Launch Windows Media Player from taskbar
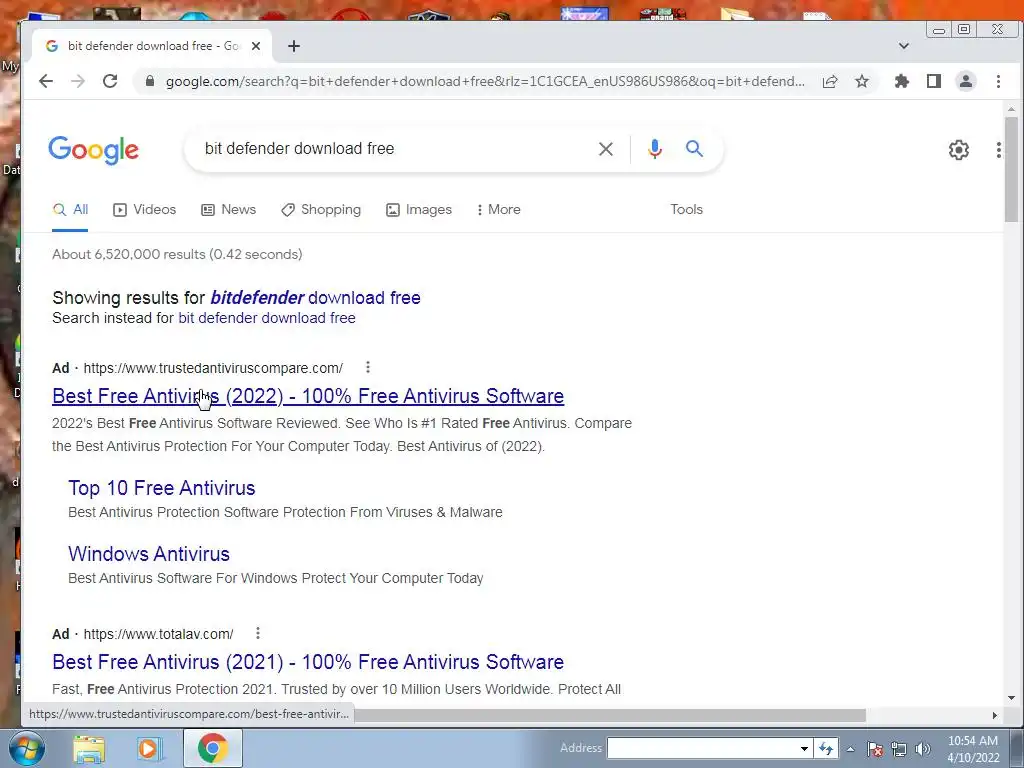This screenshot has height=768, width=1024. click(x=148, y=748)
